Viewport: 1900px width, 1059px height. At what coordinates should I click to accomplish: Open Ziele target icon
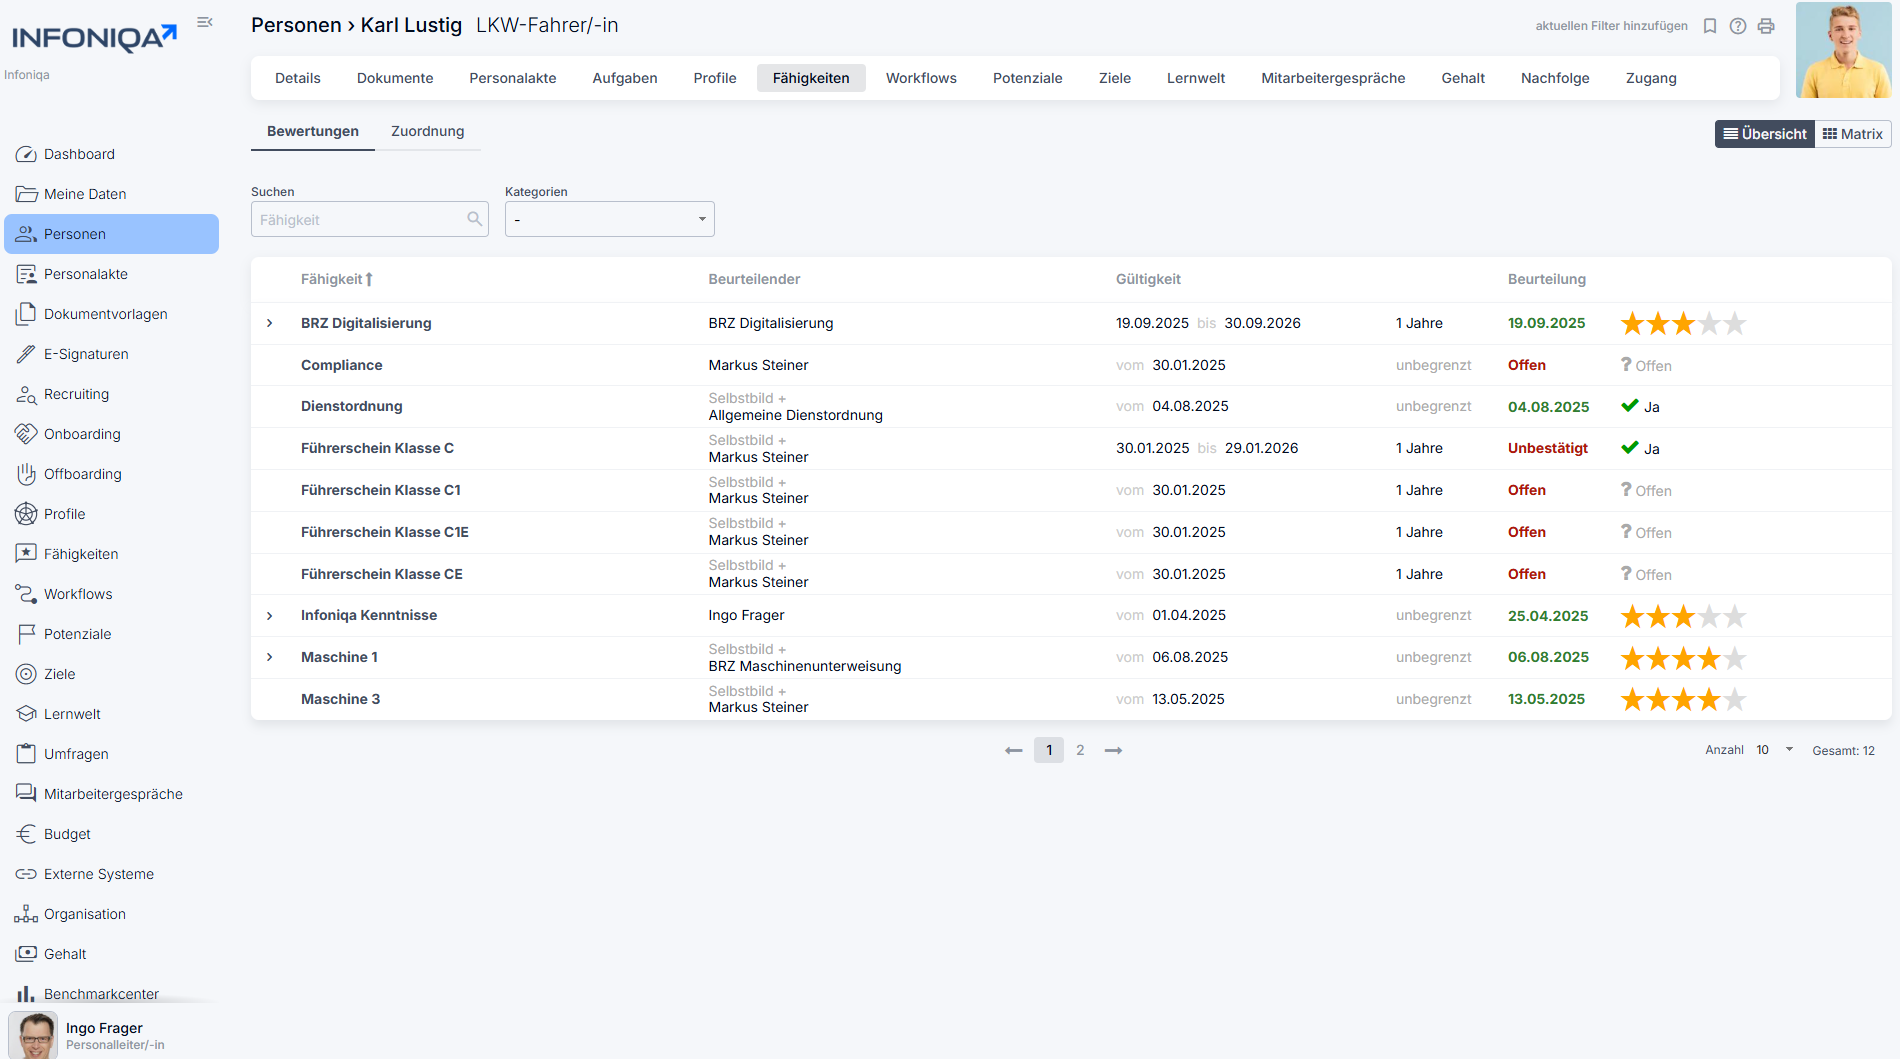(x=26, y=674)
